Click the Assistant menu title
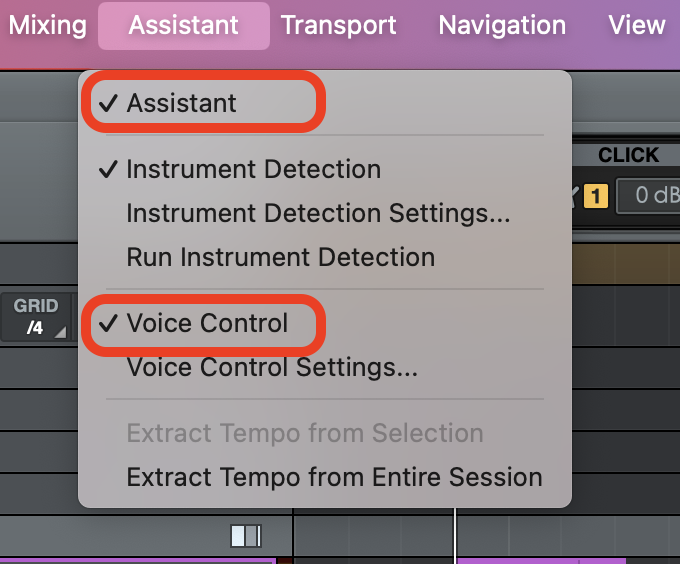The height and width of the screenshot is (564, 680). pos(184,25)
